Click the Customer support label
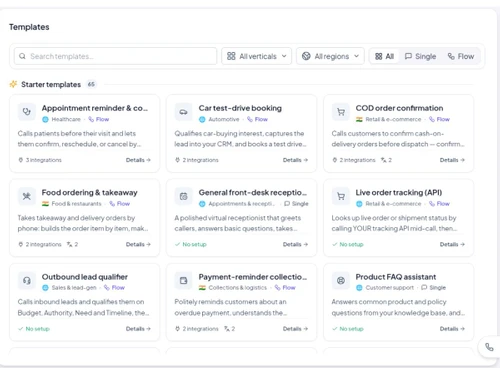 (x=389, y=288)
